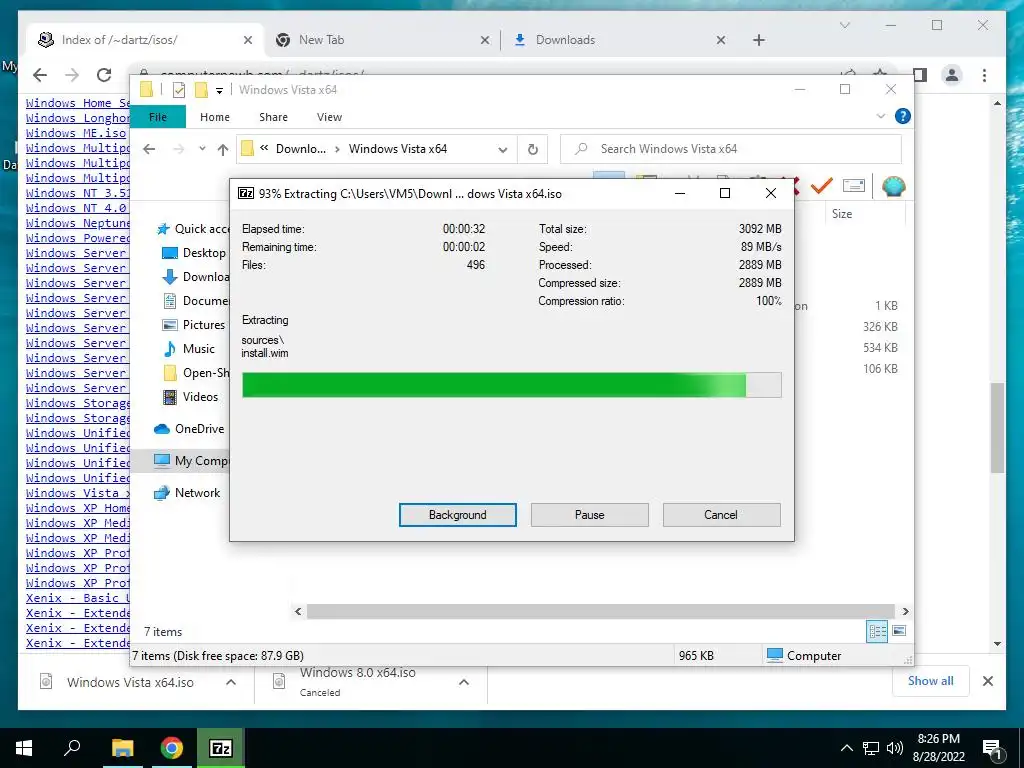
Task: Click Properties icon in quick access toolbar
Action: (x=178, y=89)
